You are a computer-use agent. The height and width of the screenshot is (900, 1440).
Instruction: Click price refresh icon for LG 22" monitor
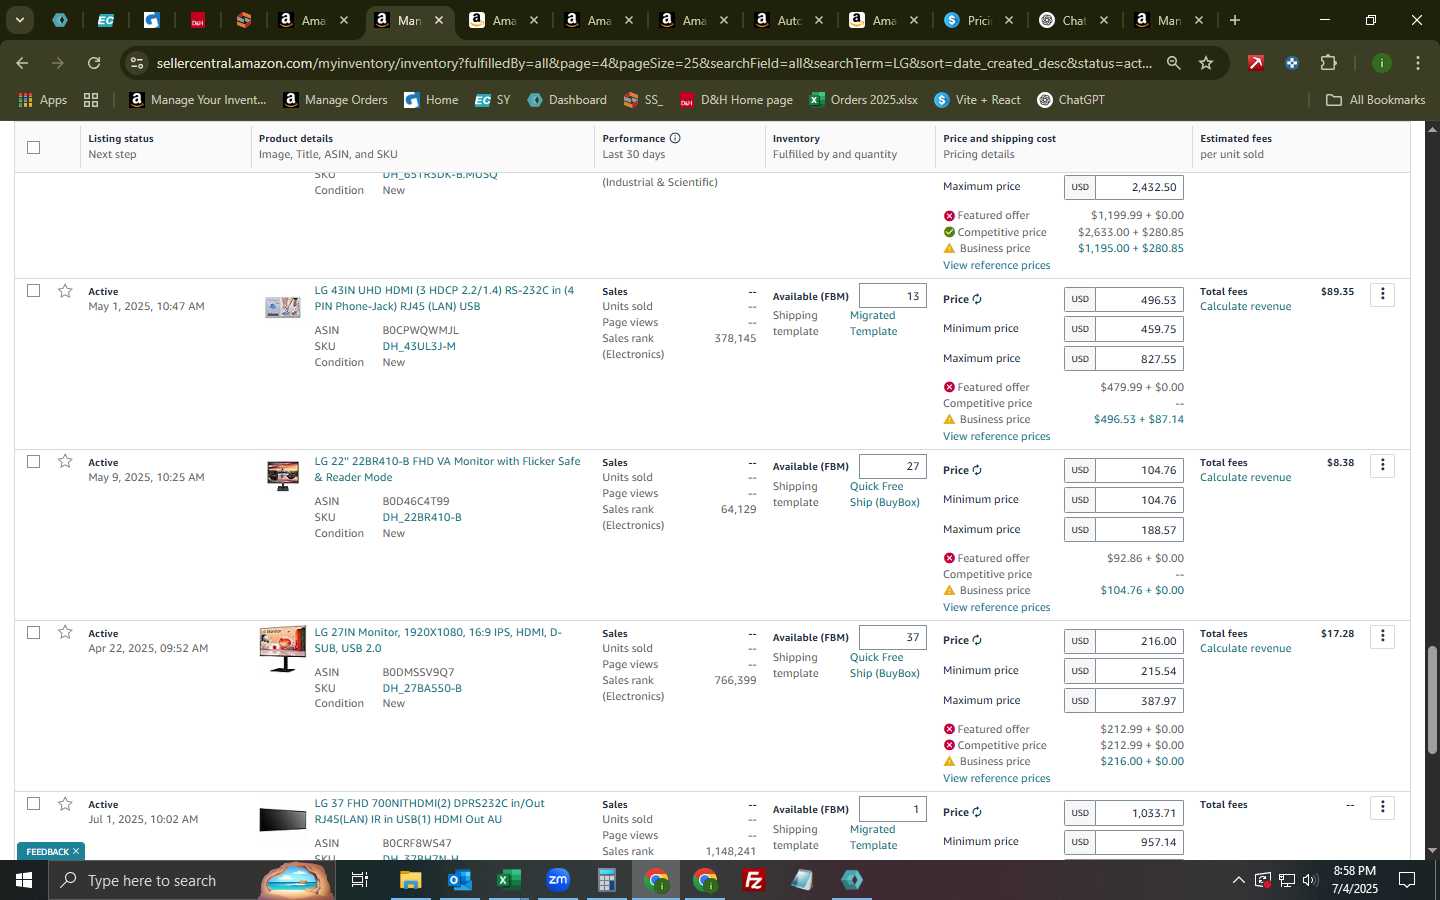point(977,470)
